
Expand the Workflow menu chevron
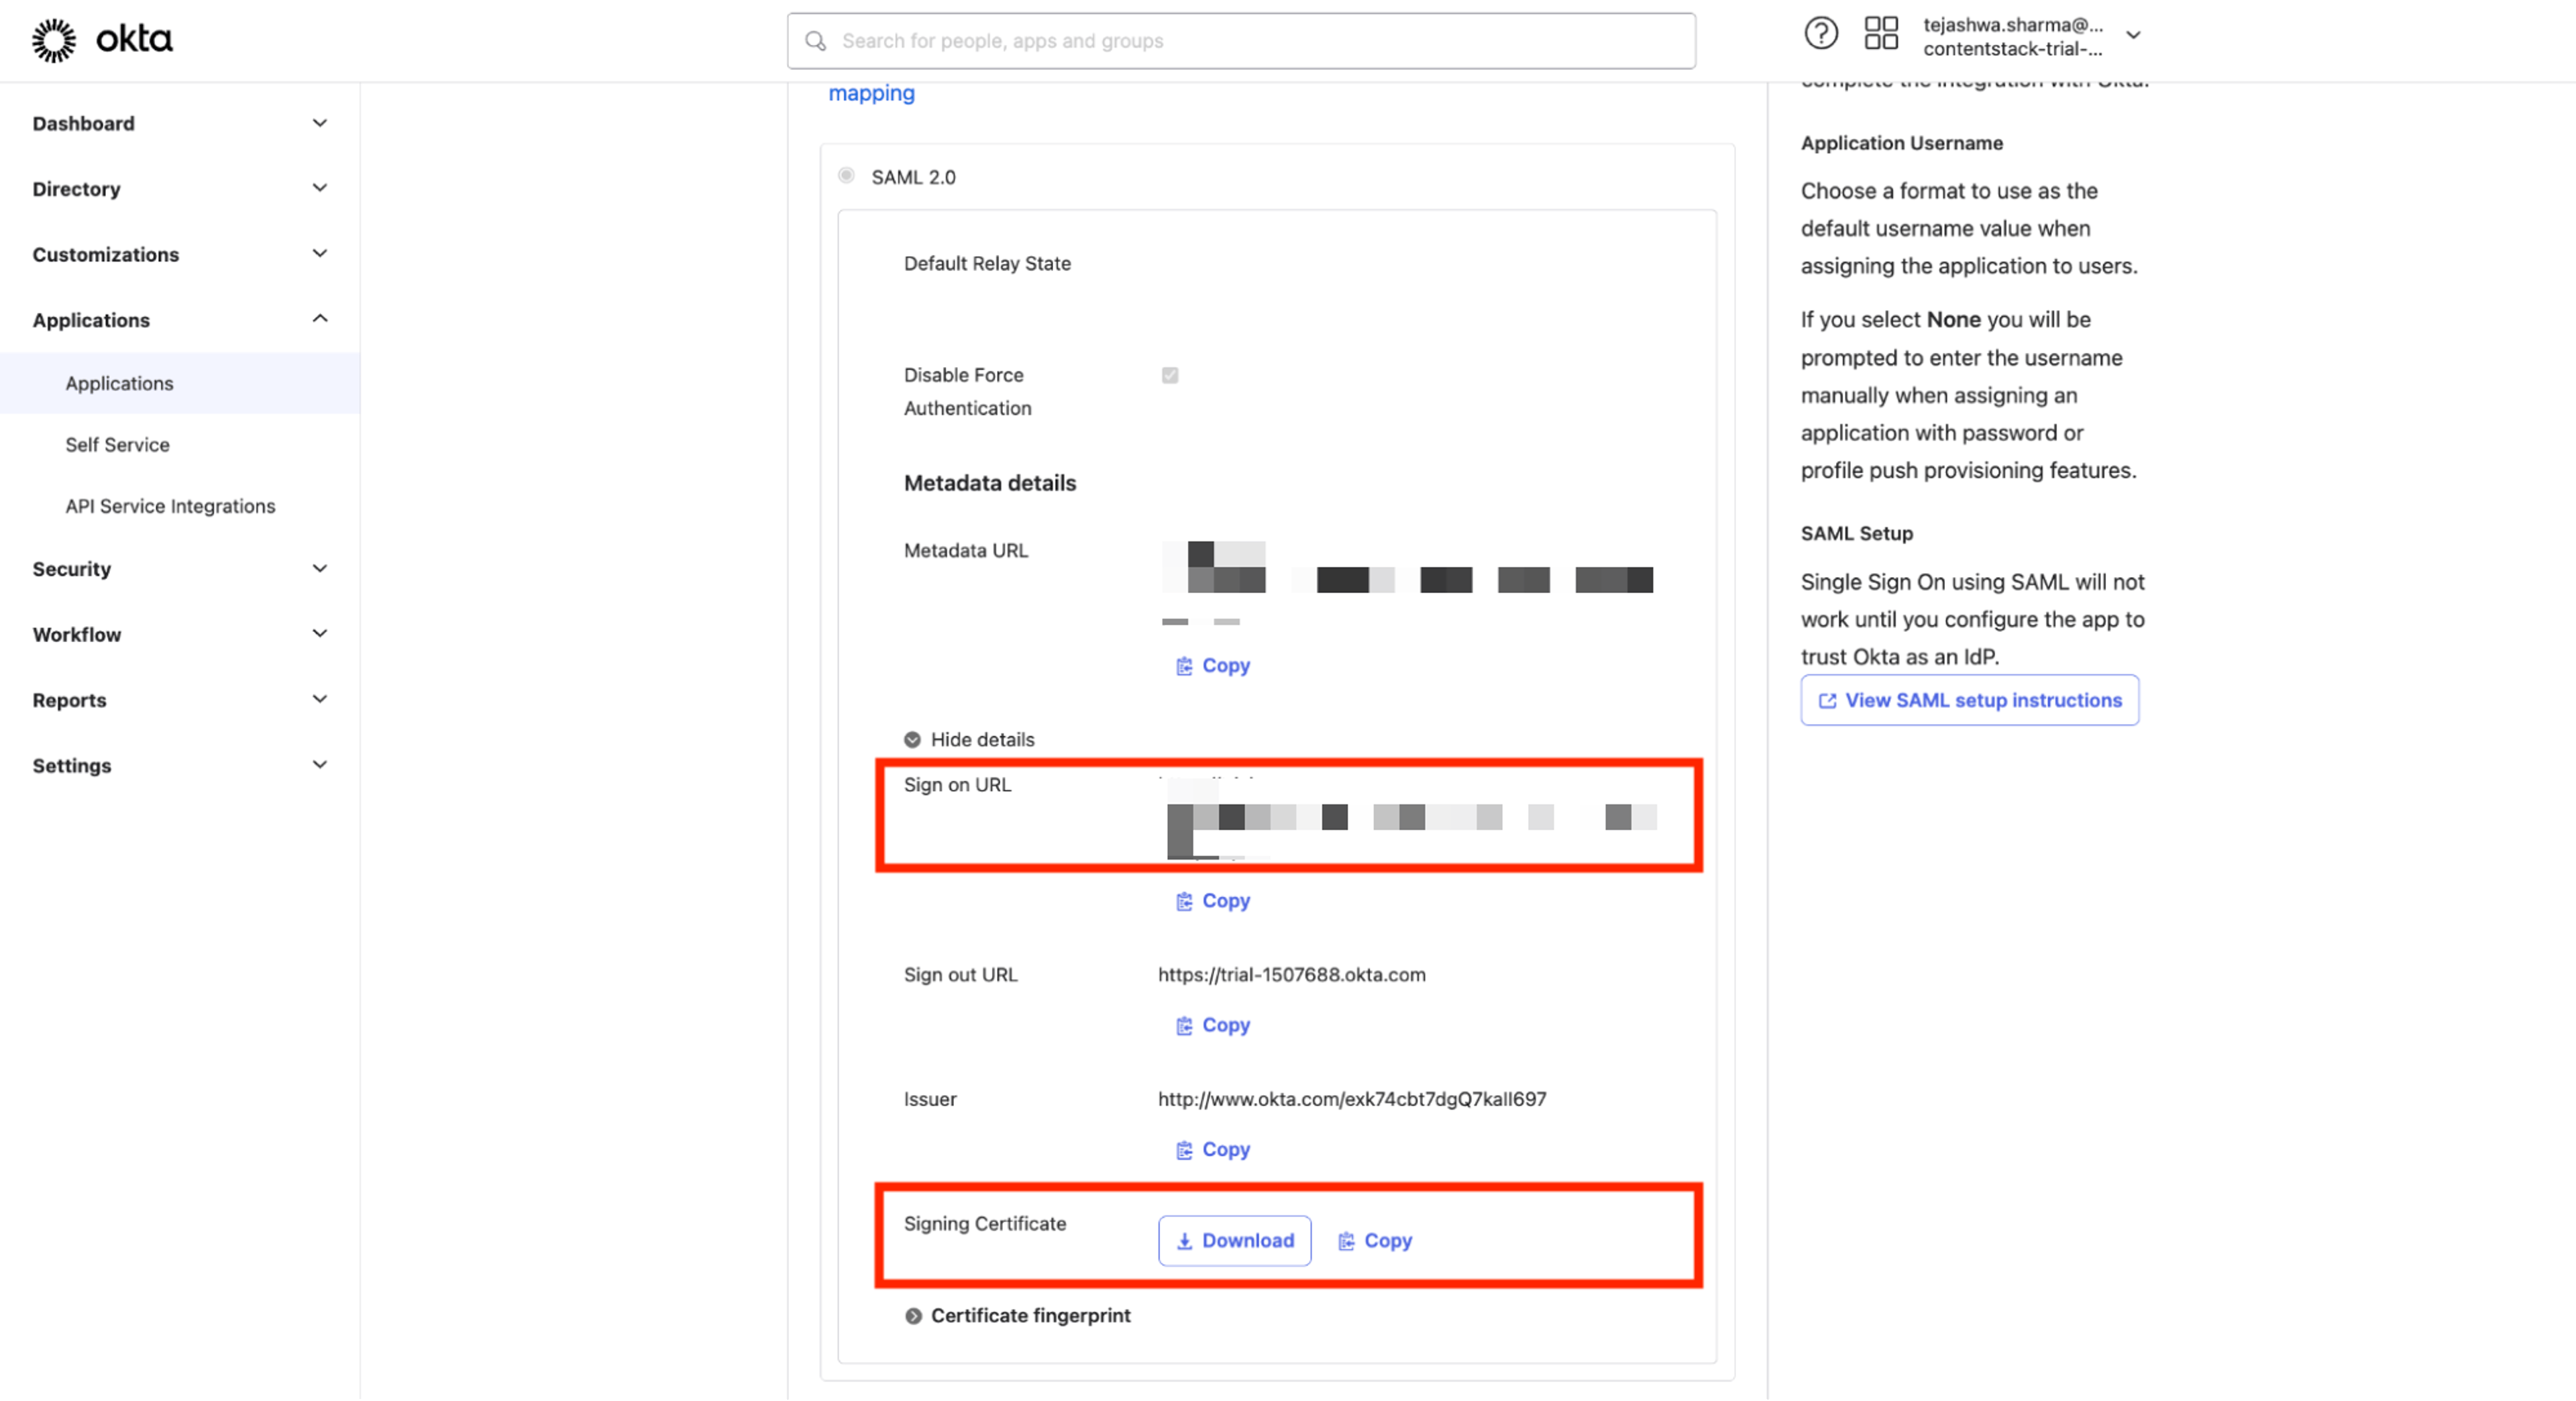click(x=320, y=634)
